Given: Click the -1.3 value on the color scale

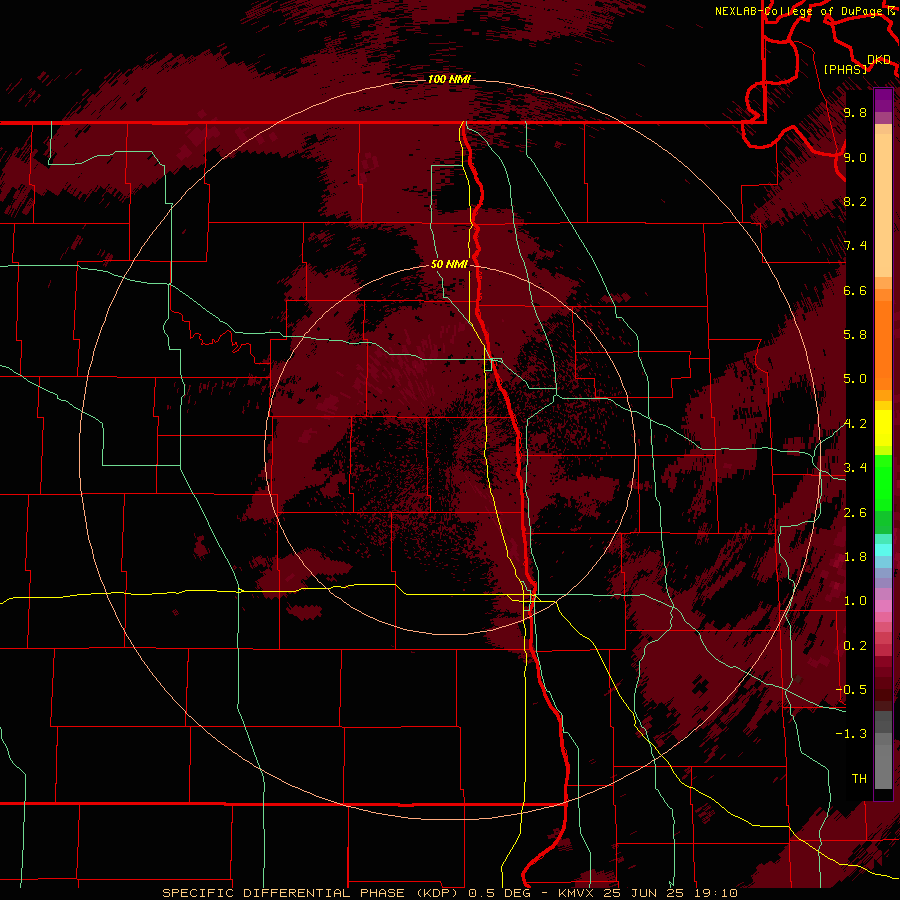Looking at the screenshot, I should tap(851, 734).
